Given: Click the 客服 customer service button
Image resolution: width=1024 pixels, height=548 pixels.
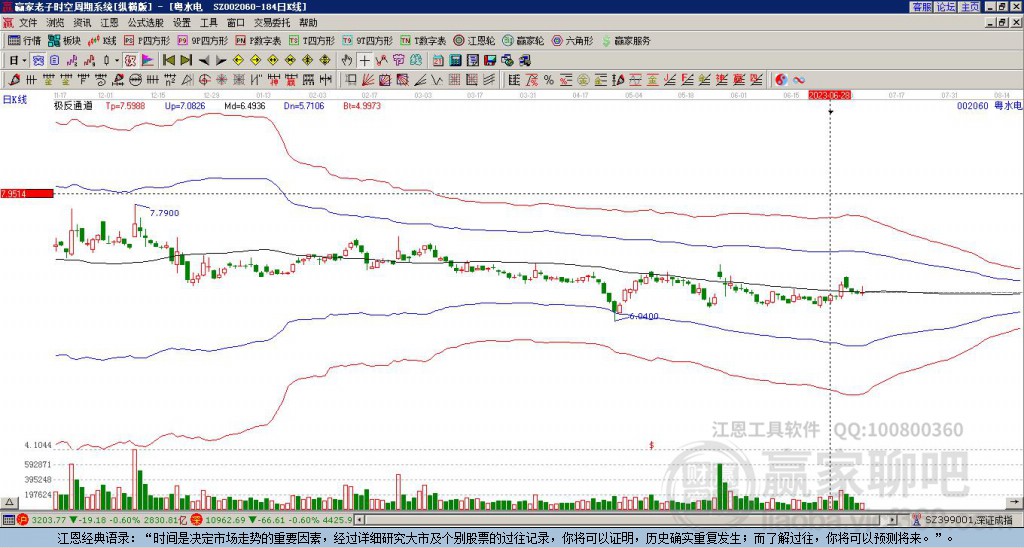Looking at the screenshot, I should point(921,7).
